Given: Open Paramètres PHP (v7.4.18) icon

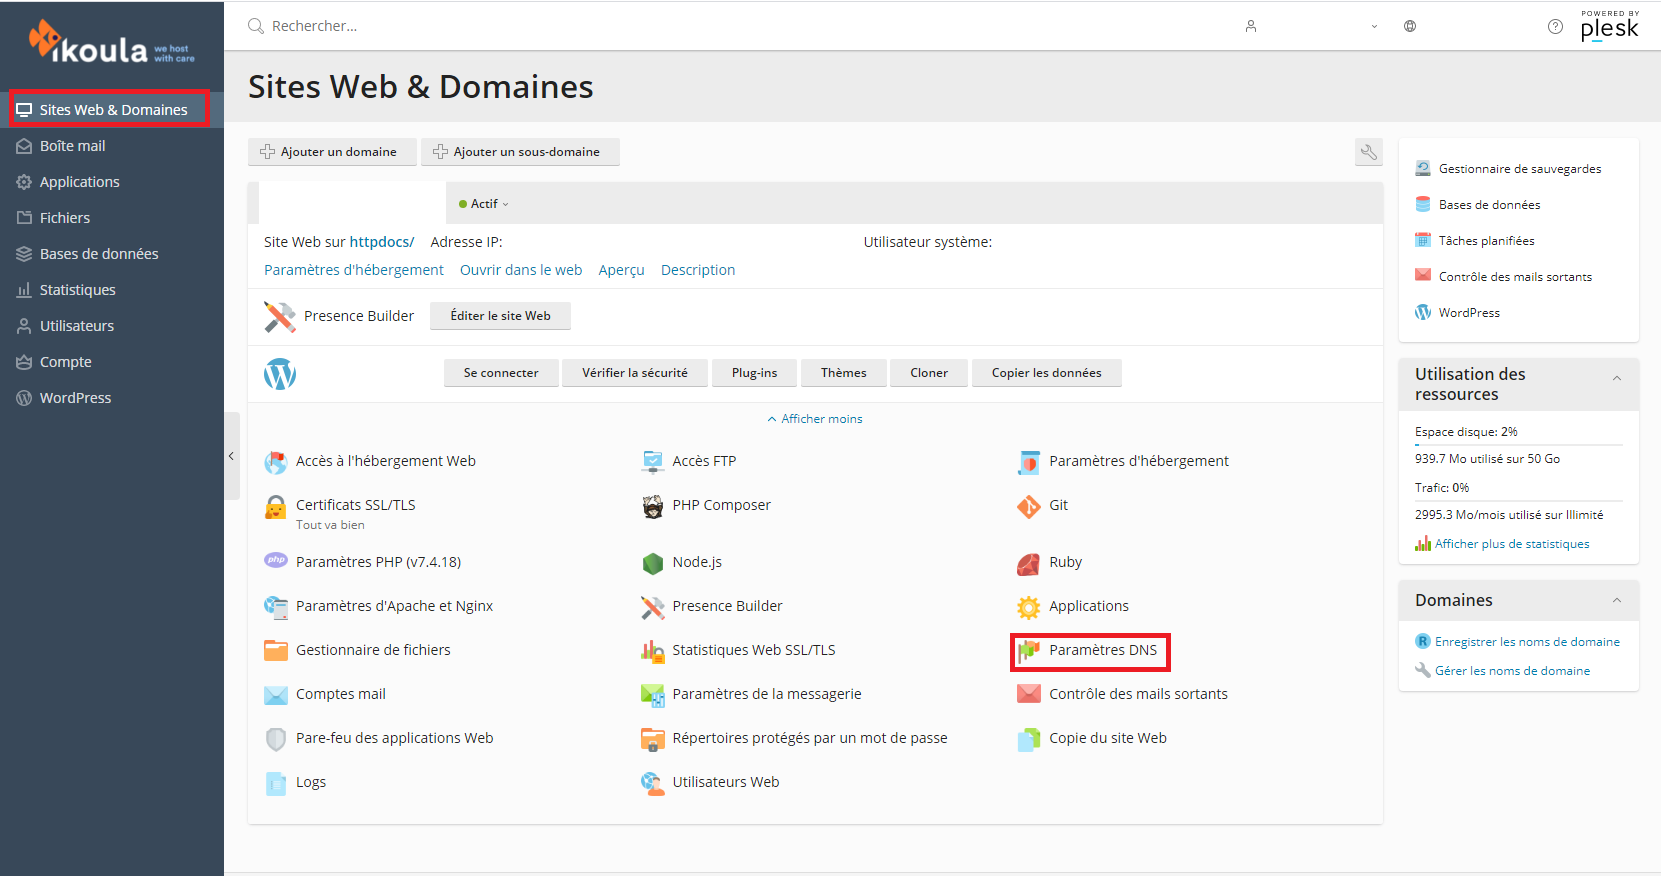Looking at the screenshot, I should [276, 561].
